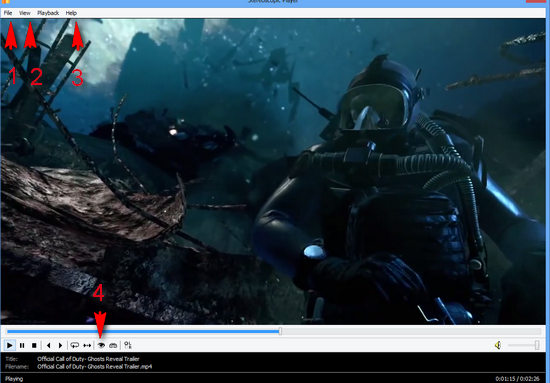Click the 'Official Call of Duty- Ghosts Reveal Trailer' title

pos(88,359)
